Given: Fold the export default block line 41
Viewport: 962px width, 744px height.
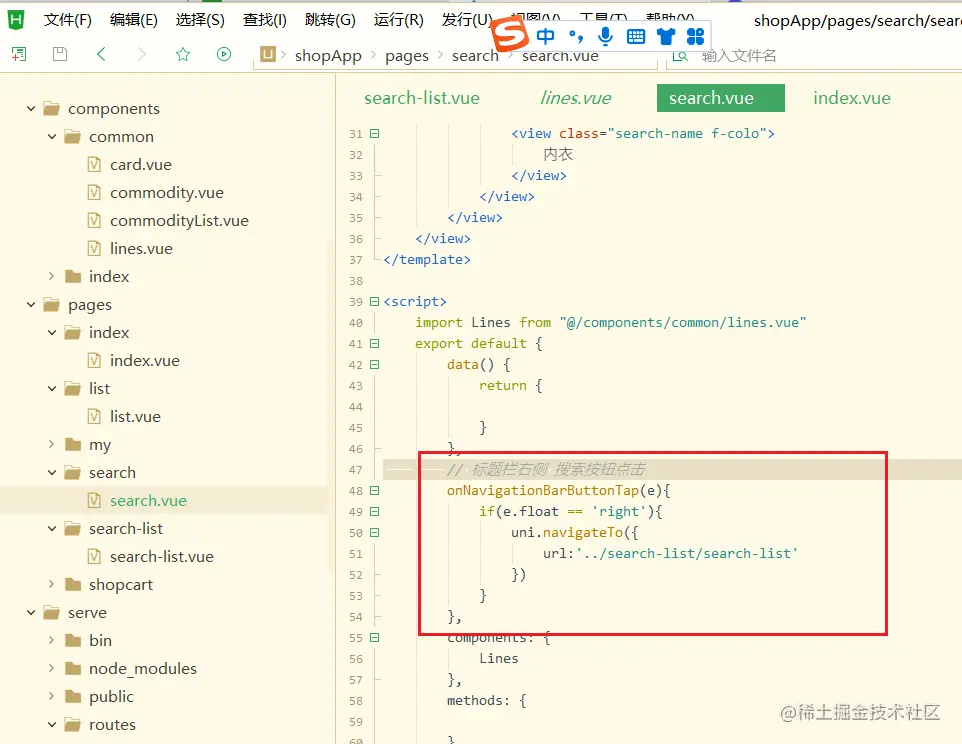Looking at the screenshot, I should (x=375, y=343).
